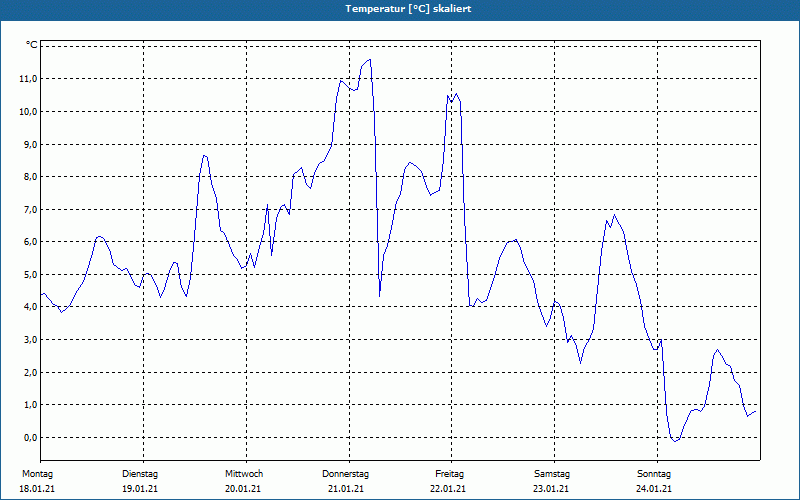Click the date 22.01.21
This screenshot has width=800, height=500.
tap(448, 489)
